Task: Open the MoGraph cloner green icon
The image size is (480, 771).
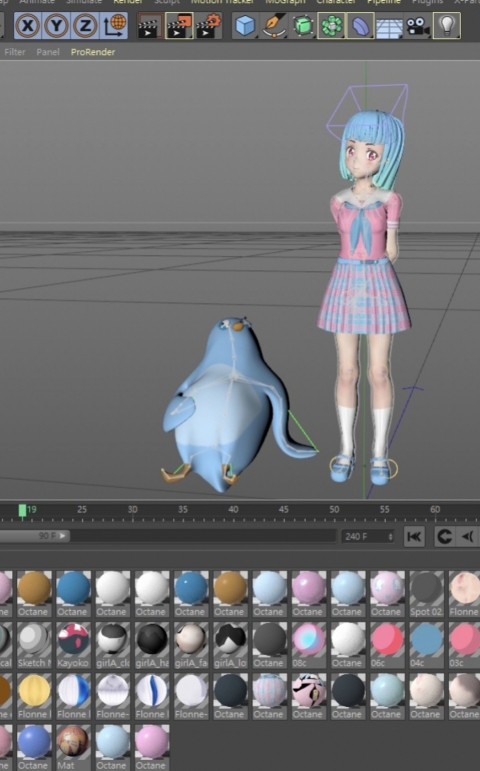Action: [x=331, y=26]
